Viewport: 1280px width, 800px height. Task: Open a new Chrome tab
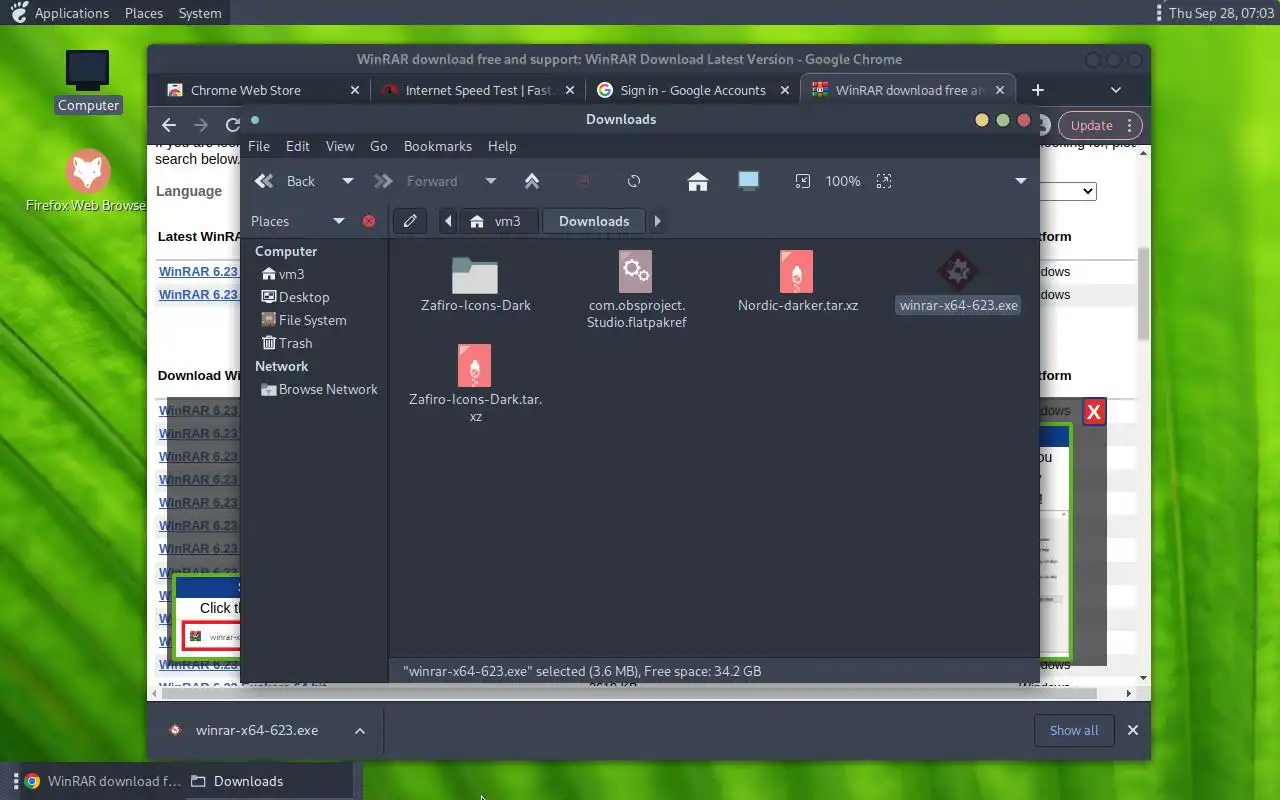click(1038, 90)
